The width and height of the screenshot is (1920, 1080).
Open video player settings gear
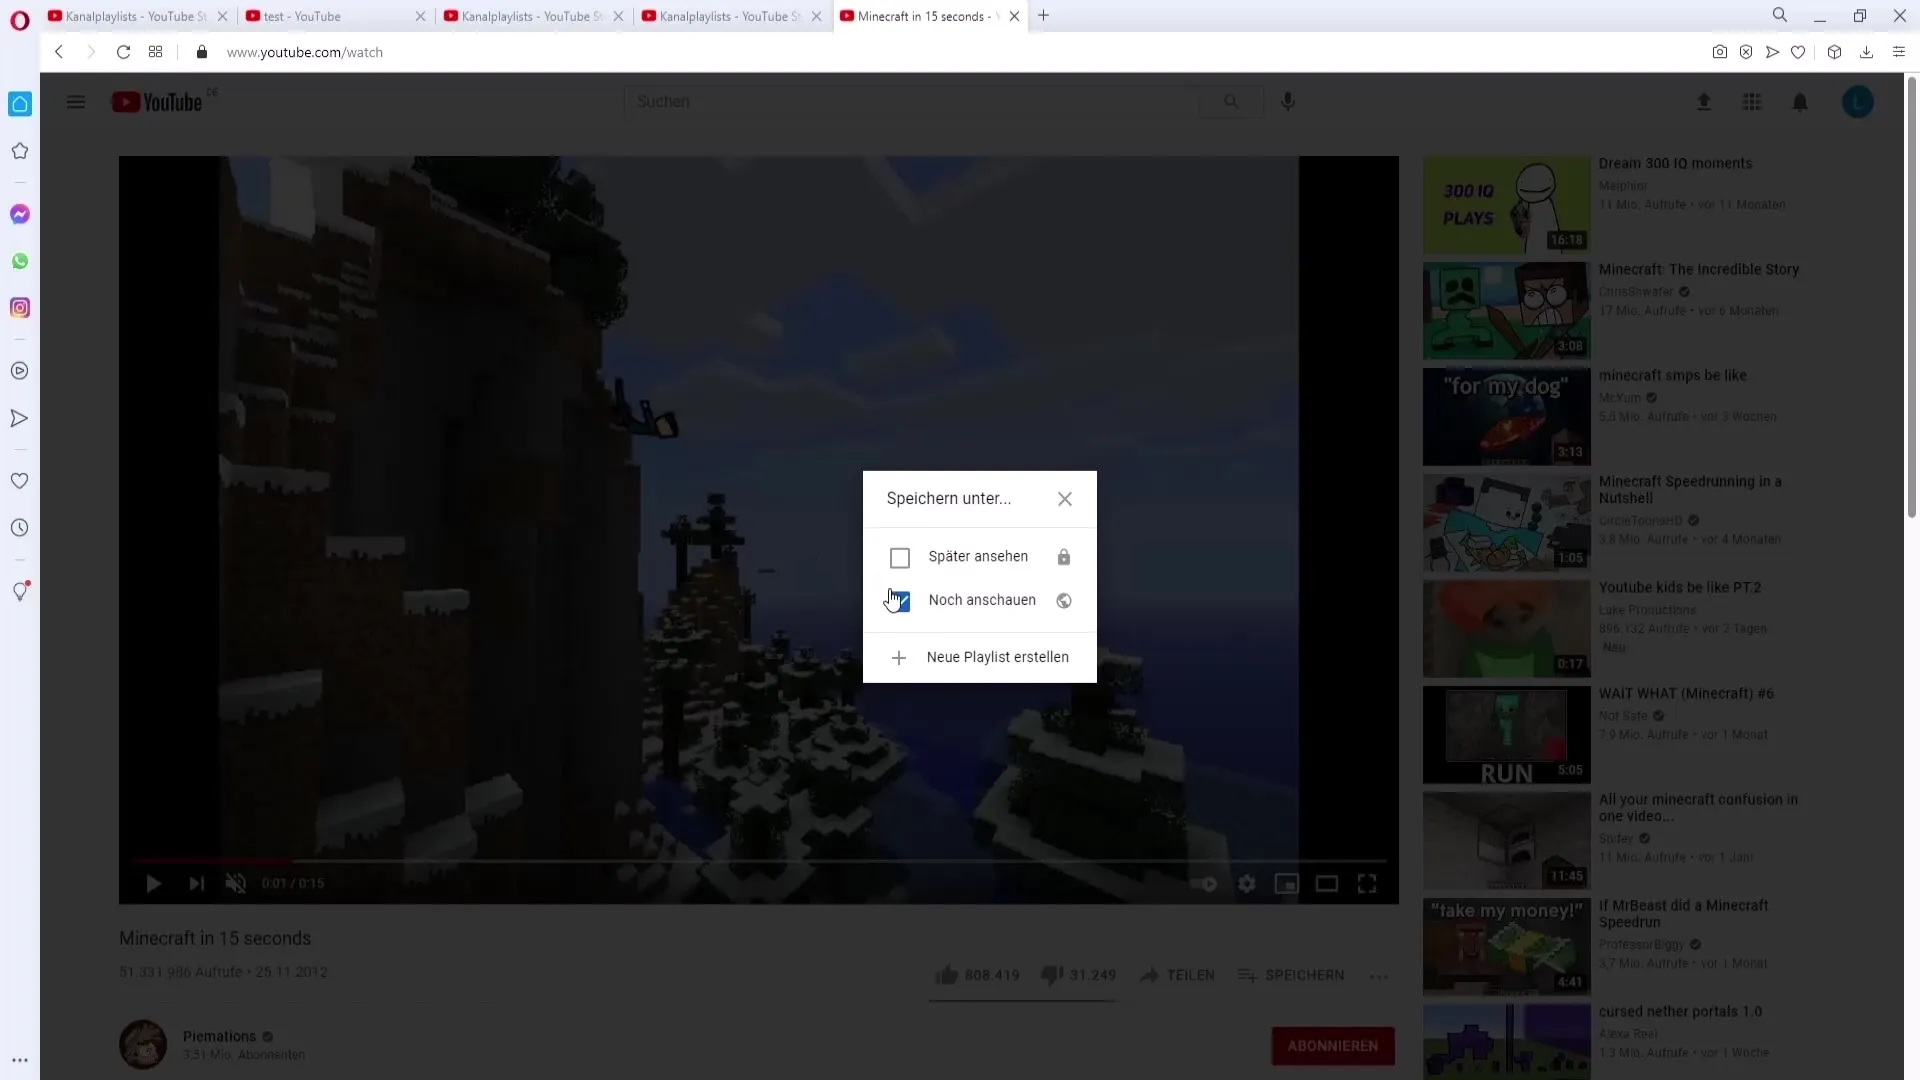(x=1247, y=884)
